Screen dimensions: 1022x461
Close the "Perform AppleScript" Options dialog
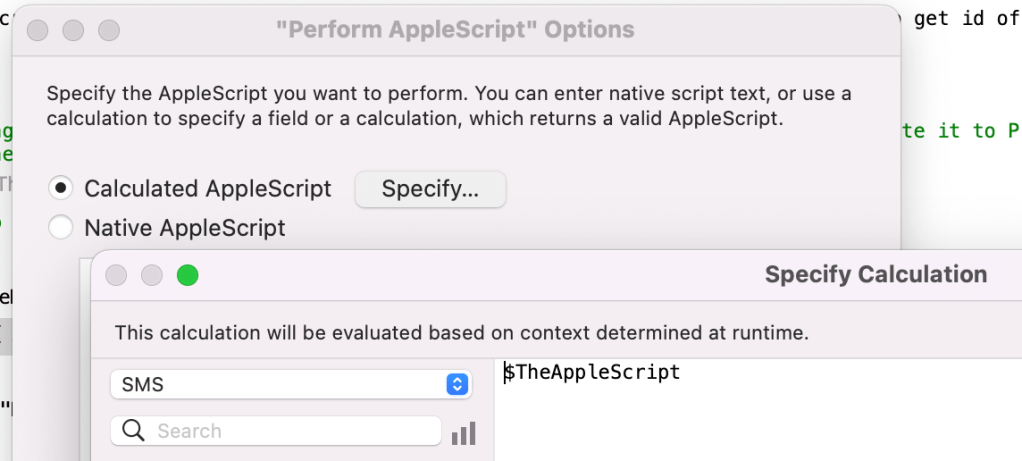click(37, 30)
